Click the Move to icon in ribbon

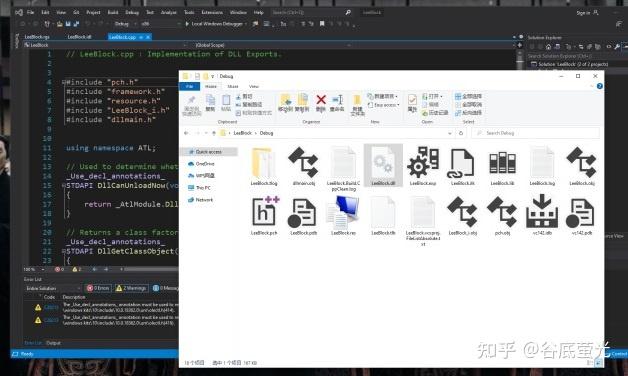286,100
